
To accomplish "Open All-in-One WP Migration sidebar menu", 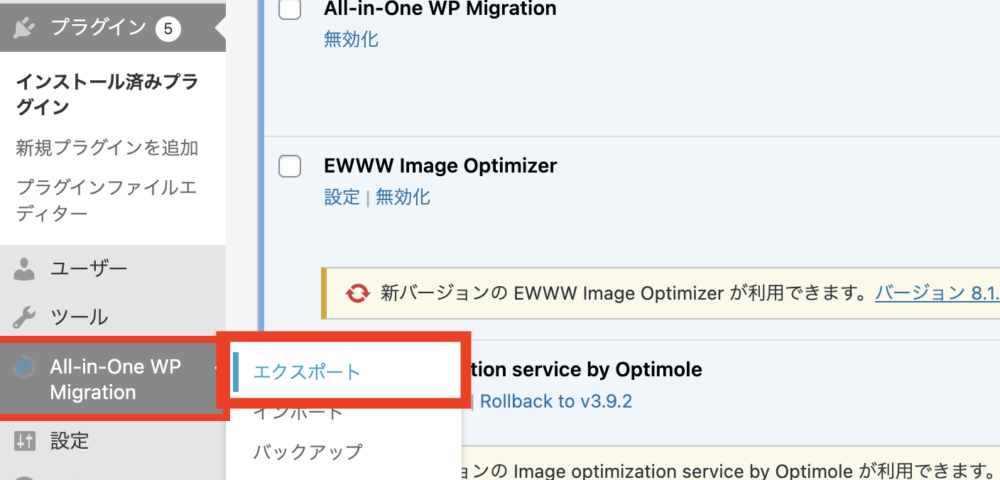I will tap(112, 379).
